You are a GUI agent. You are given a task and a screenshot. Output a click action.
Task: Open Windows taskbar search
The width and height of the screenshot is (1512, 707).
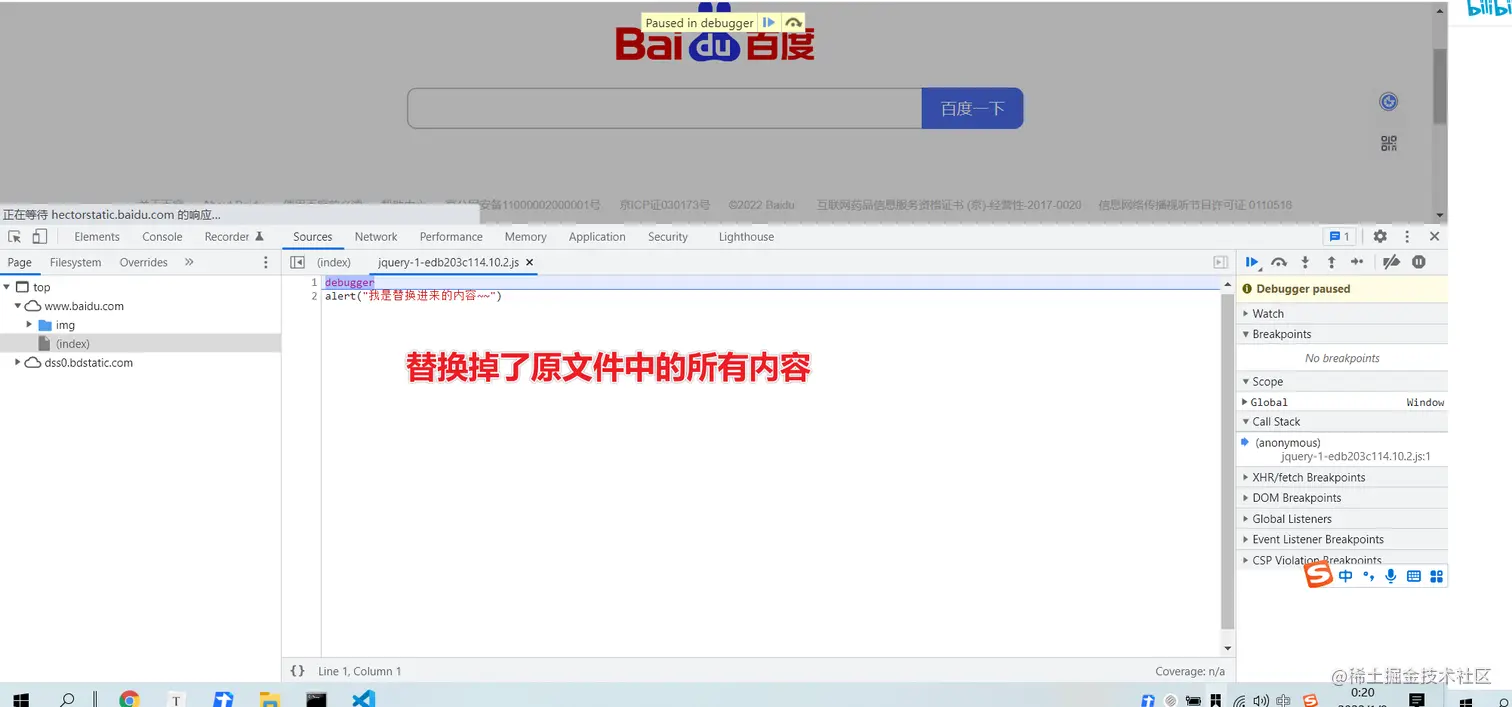point(67,700)
